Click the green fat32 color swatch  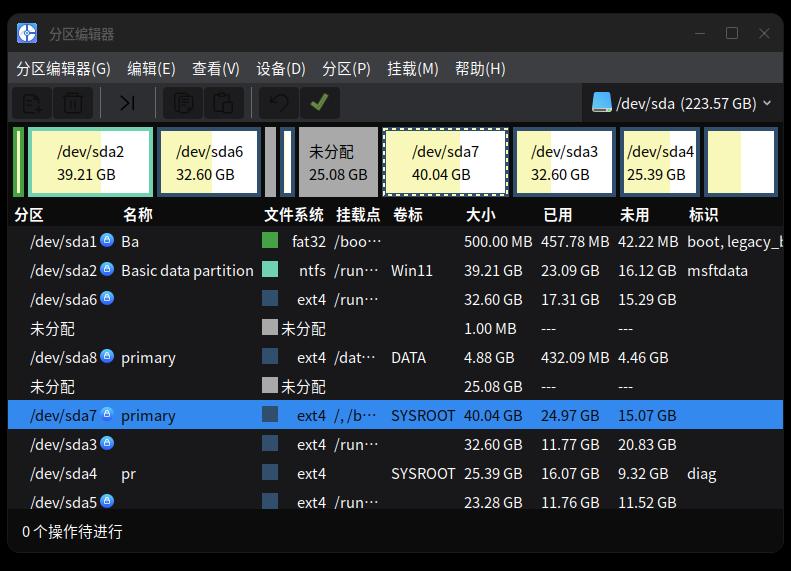coord(270,240)
